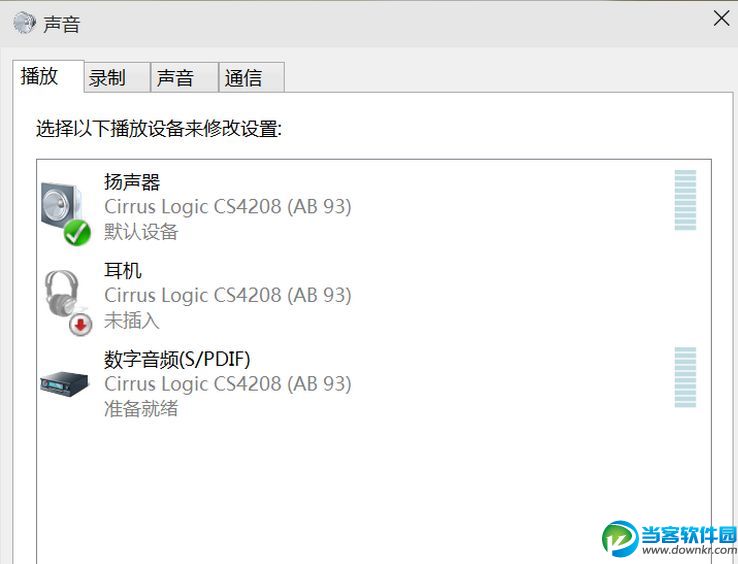Click the 准备就绪 status text

point(141,409)
